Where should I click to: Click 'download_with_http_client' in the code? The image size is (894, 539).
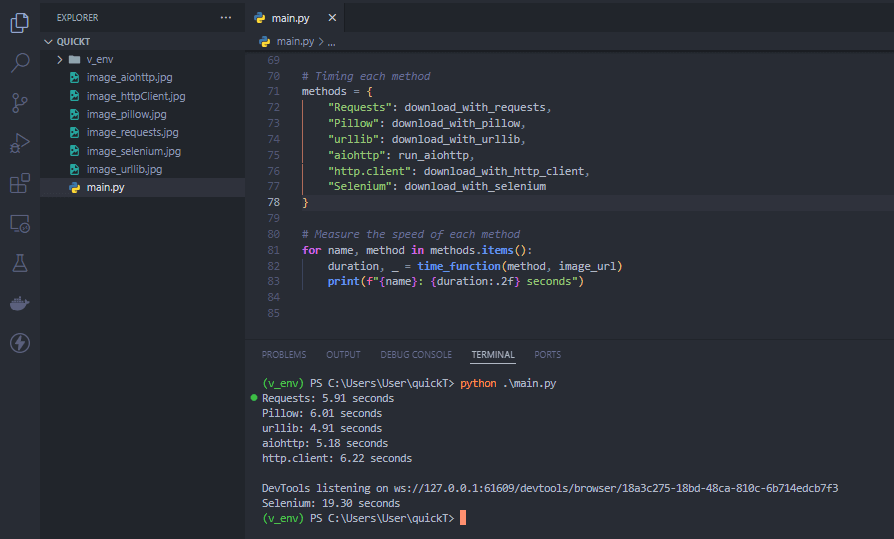pyautogui.click(x=504, y=171)
